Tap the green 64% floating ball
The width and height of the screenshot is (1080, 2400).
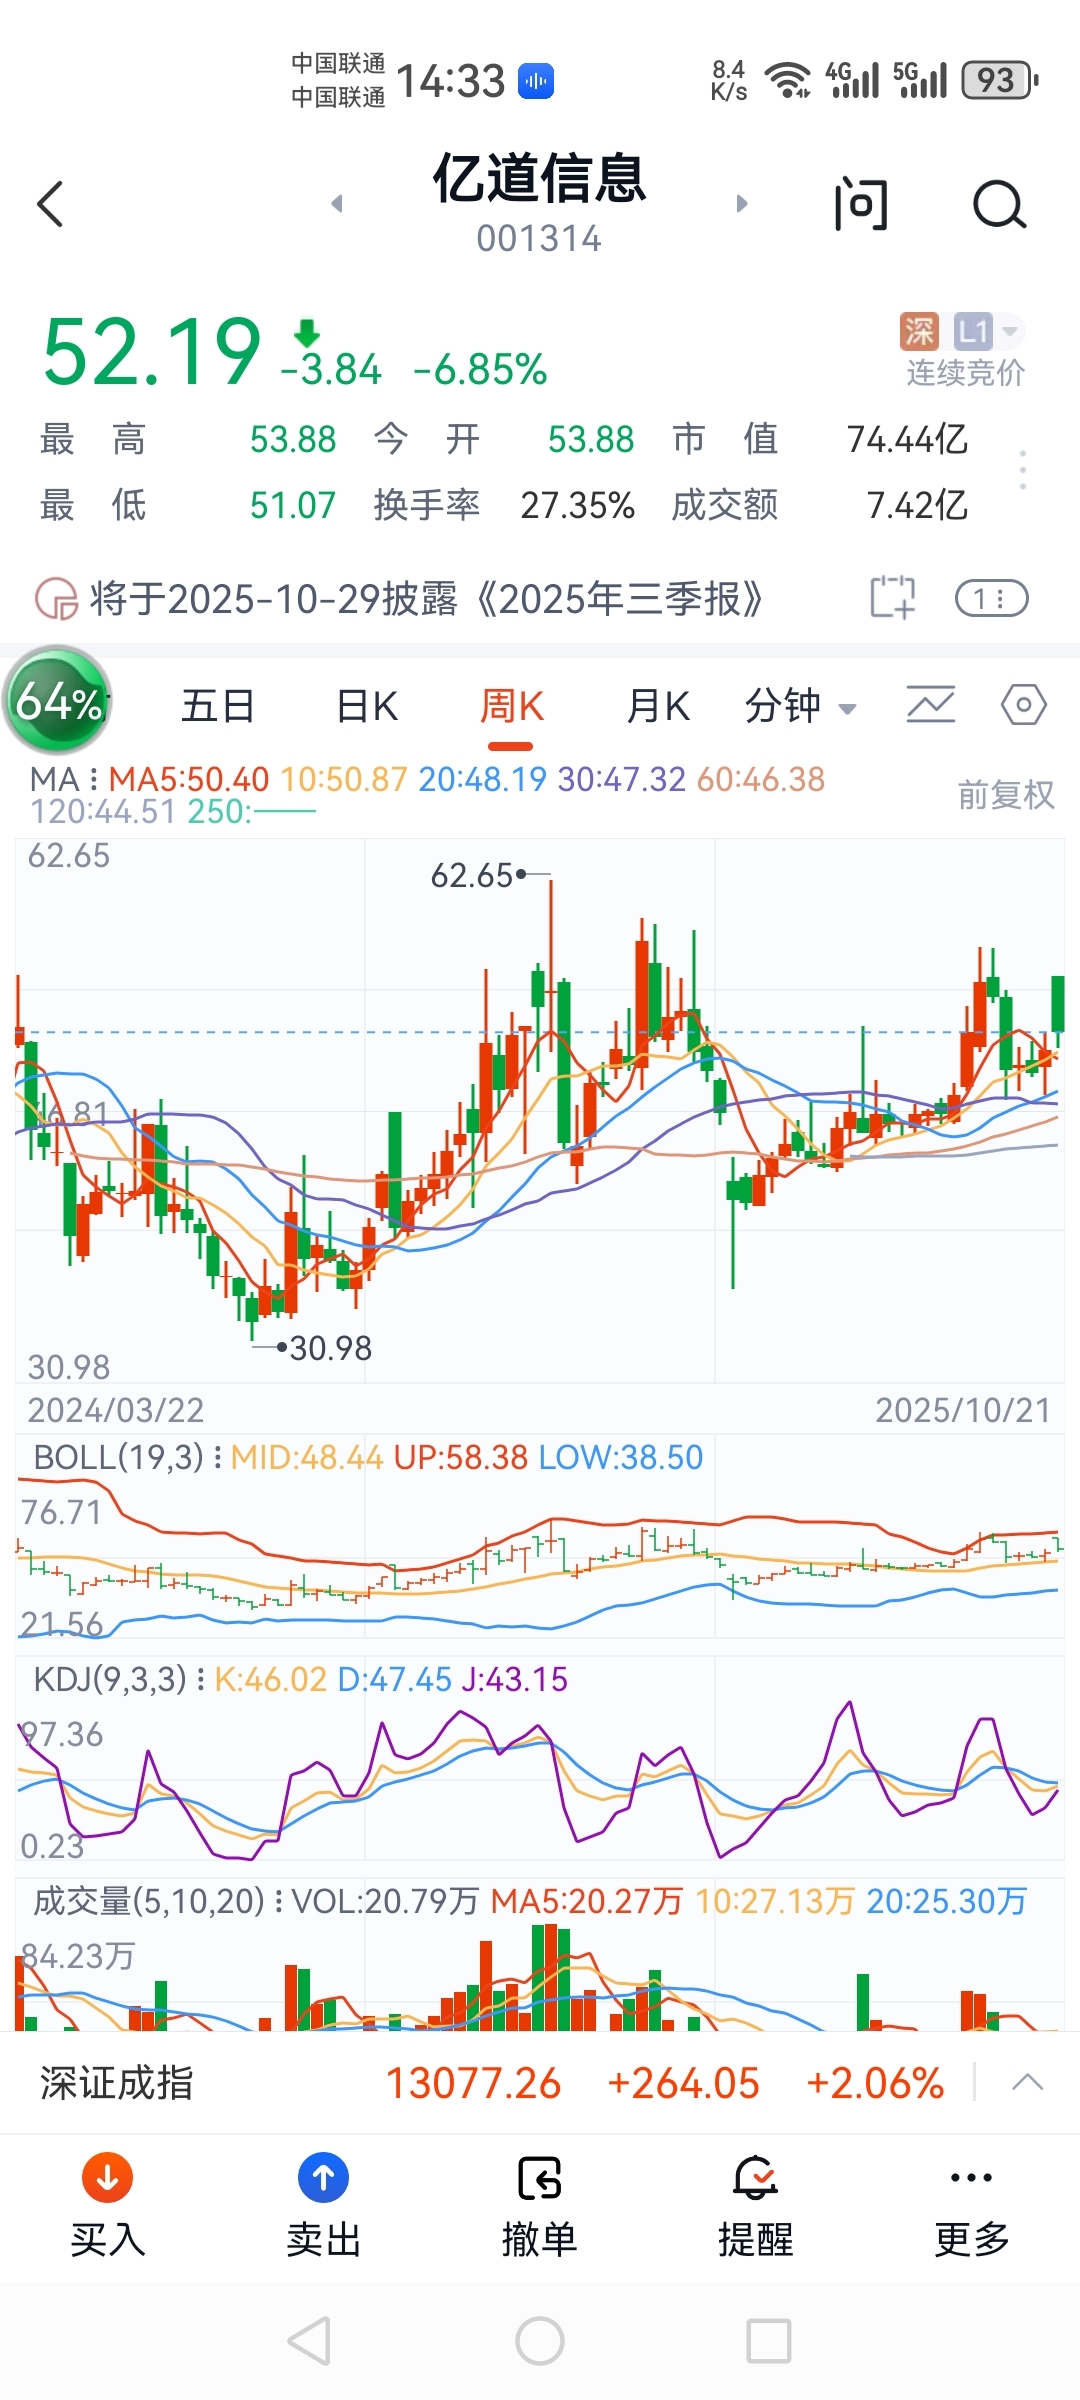[x=58, y=701]
